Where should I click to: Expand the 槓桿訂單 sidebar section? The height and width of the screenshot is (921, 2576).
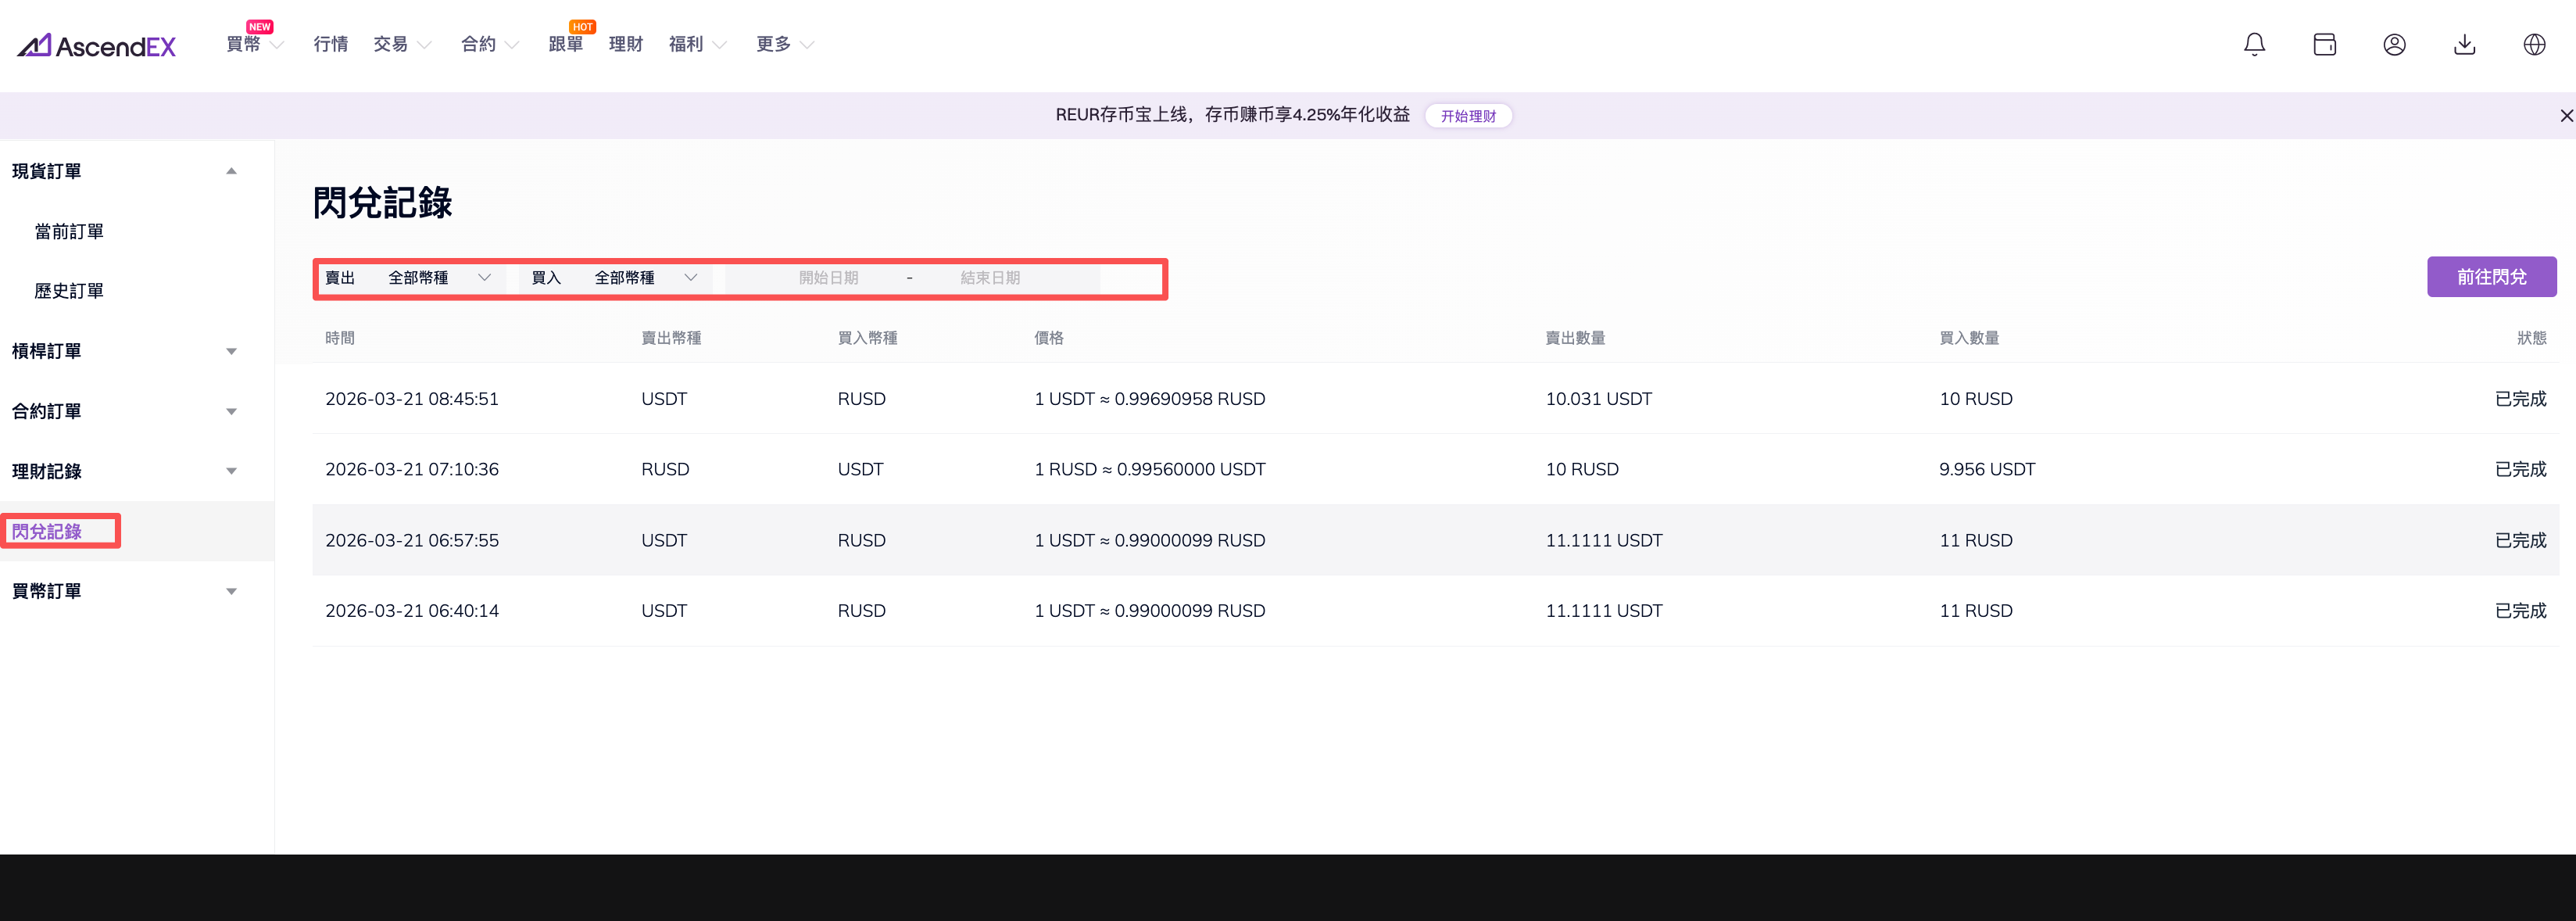tap(231, 351)
